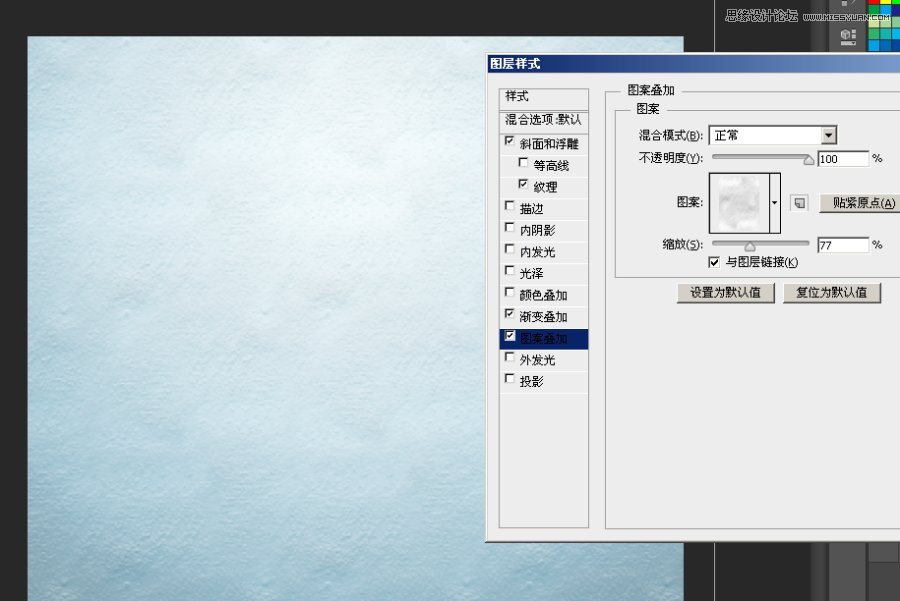Enable the 光泽 checkbox
The height and width of the screenshot is (601, 900).
click(x=509, y=270)
